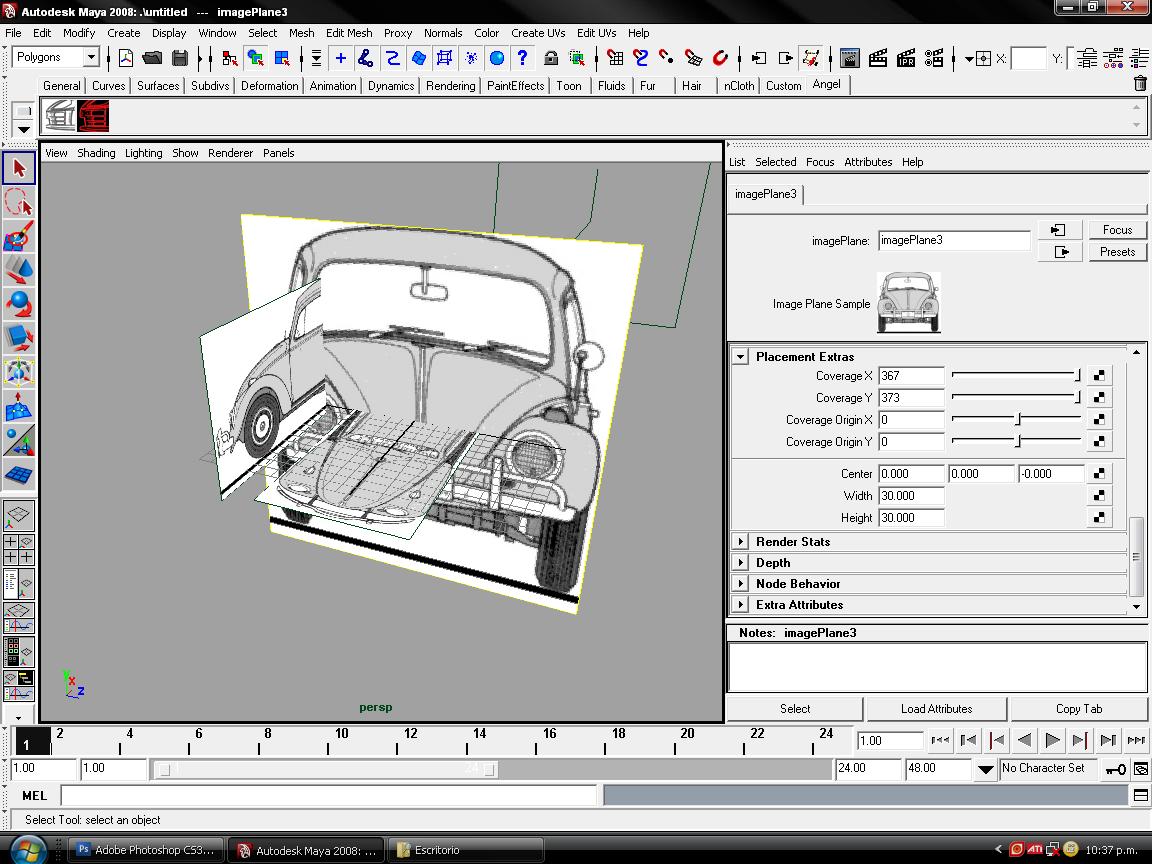Click the IPR render icon
Viewport: 1152px width, 864px height.
click(906, 58)
